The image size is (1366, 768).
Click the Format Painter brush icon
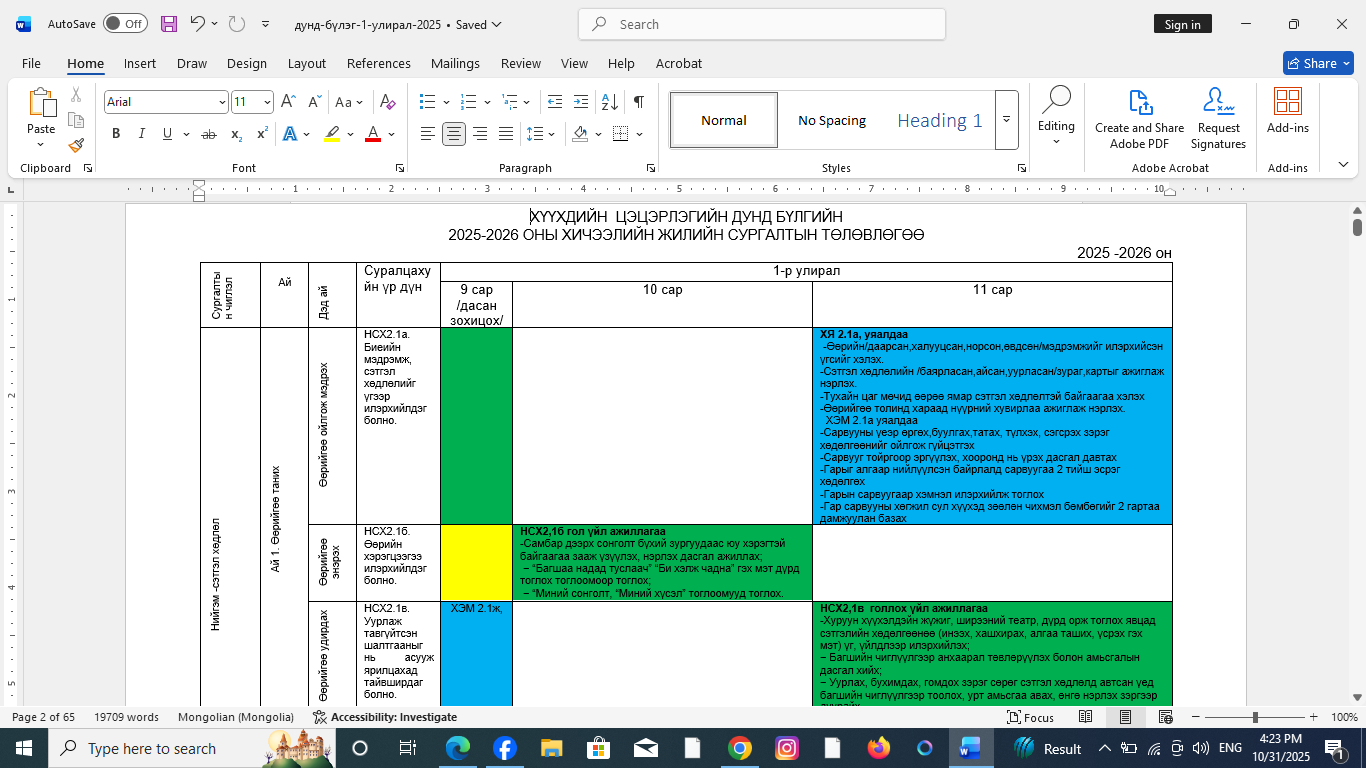coord(76,145)
